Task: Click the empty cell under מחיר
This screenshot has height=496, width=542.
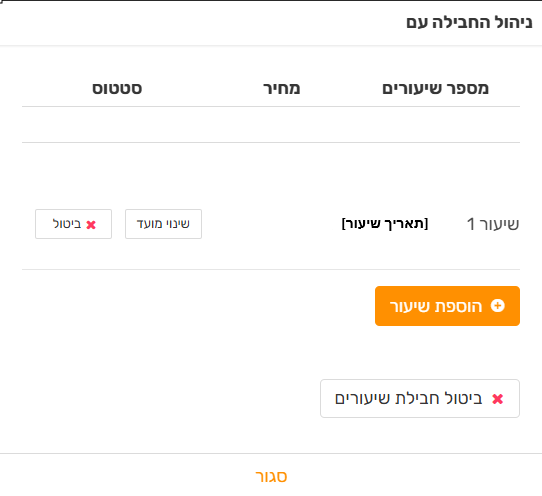Action: (x=282, y=124)
